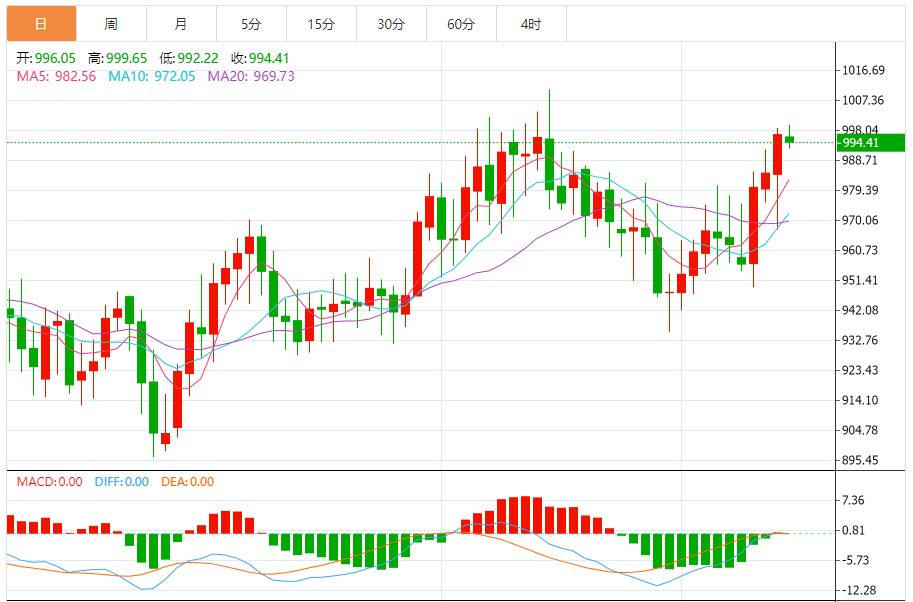This screenshot has height=602, width=913.
Task: Click the MA5: 982.56 indicator label
Action: click(56, 76)
